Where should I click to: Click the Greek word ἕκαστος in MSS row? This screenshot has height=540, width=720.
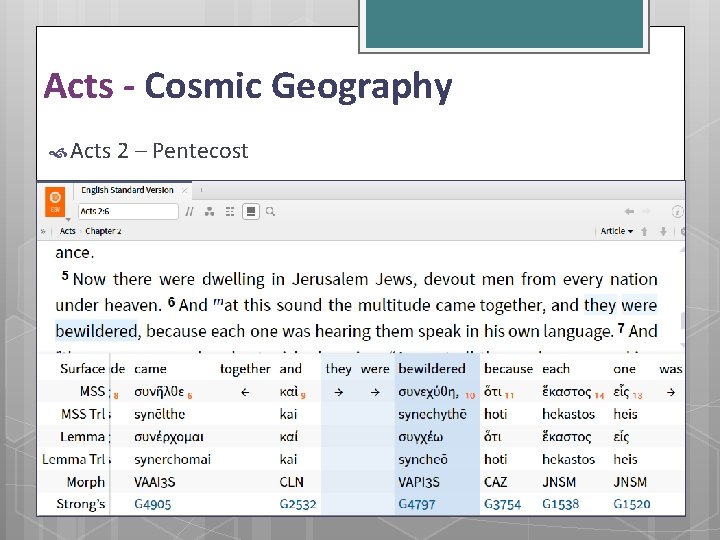(567, 392)
